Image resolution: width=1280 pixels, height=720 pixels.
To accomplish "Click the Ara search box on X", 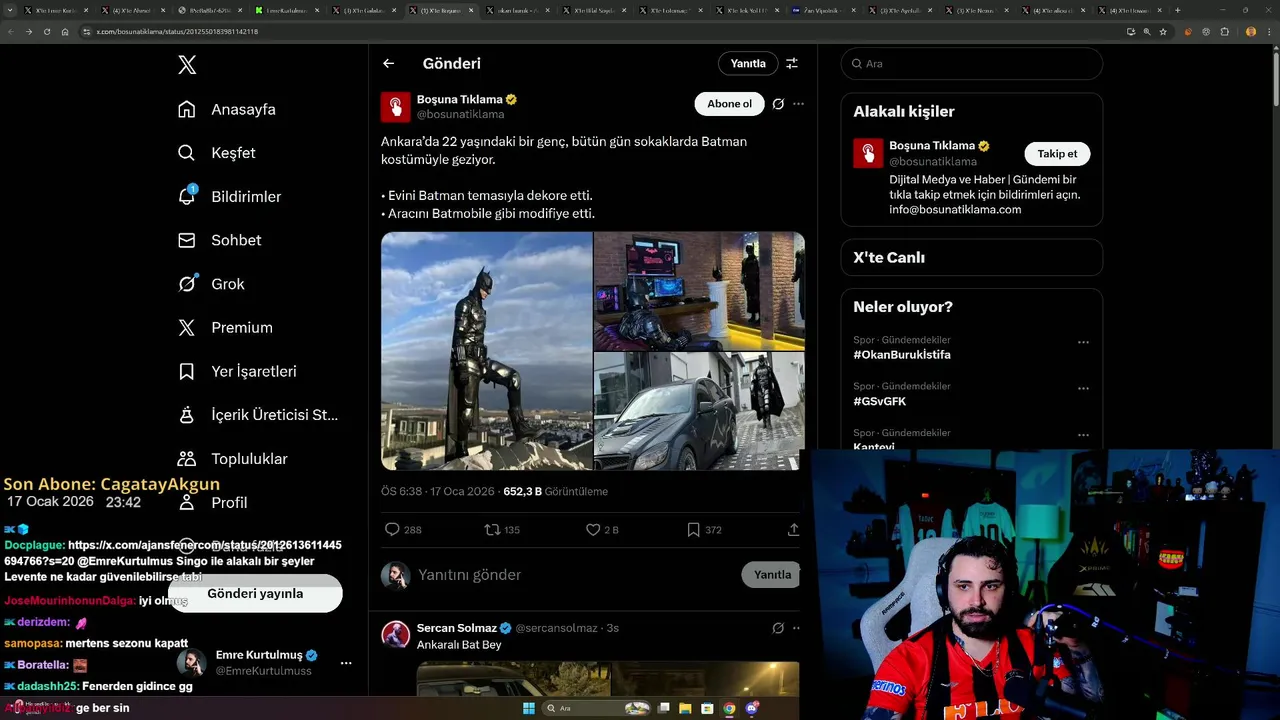I will pyautogui.click(x=972, y=63).
